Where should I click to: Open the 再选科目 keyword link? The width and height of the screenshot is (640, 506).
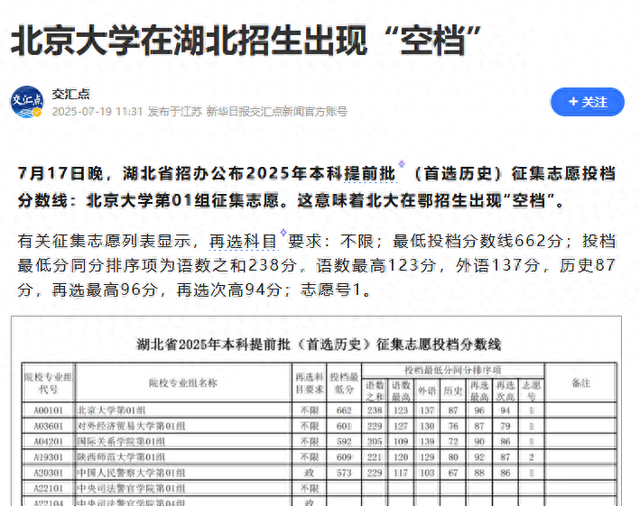point(243,241)
